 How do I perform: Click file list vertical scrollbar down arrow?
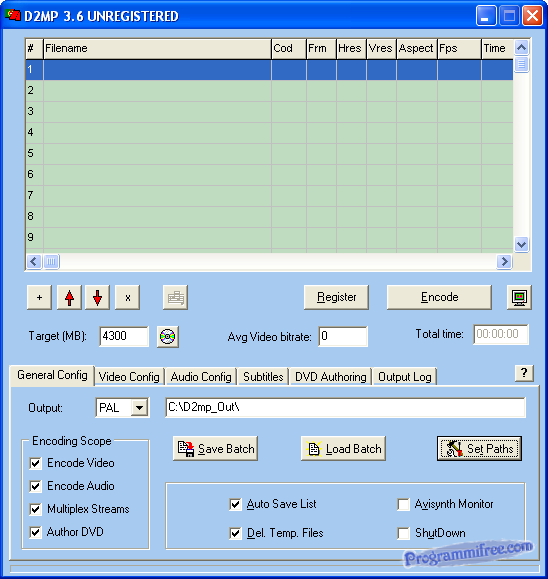(x=521, y=244)
